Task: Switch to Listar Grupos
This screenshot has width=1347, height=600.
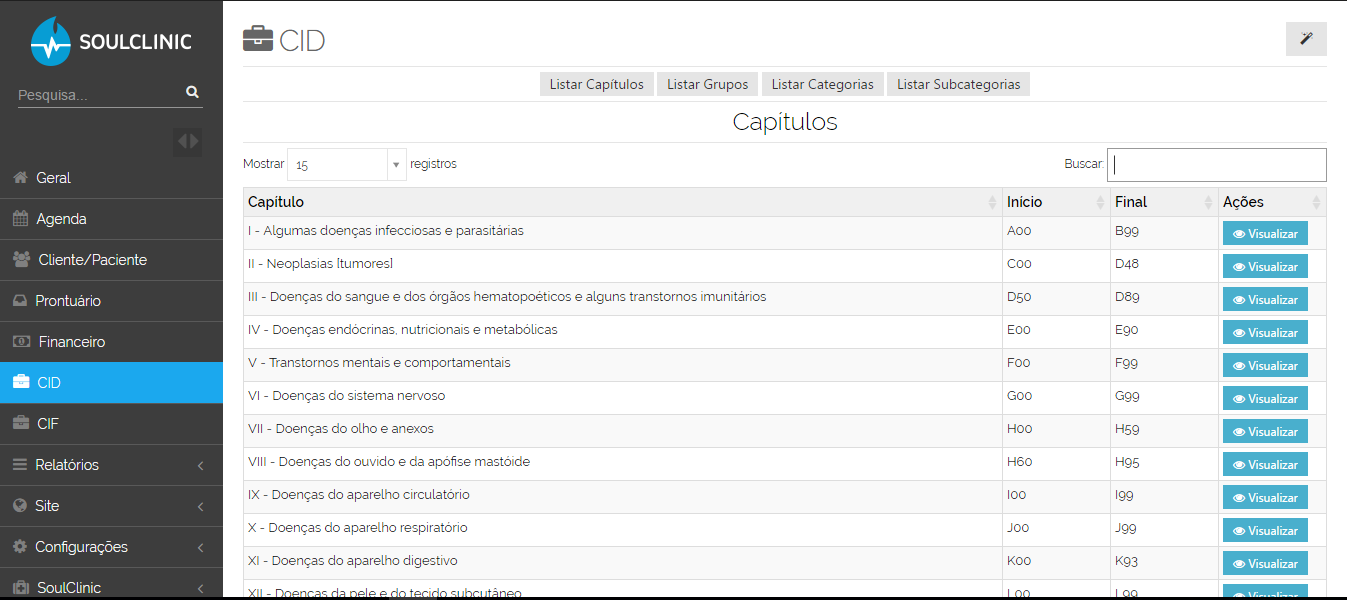Action: coord(707,84)
